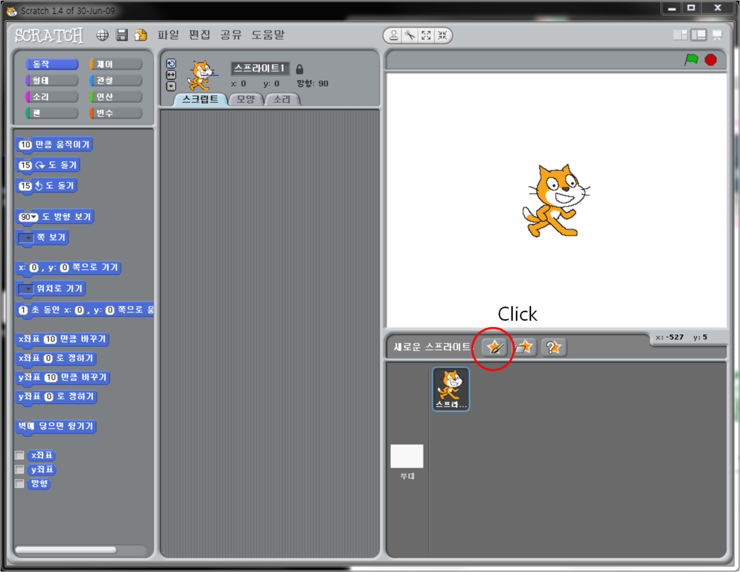The width and height of the screenshot is (740, 572).
Task: Open the 공유 menu
Action: coord(231,35)
